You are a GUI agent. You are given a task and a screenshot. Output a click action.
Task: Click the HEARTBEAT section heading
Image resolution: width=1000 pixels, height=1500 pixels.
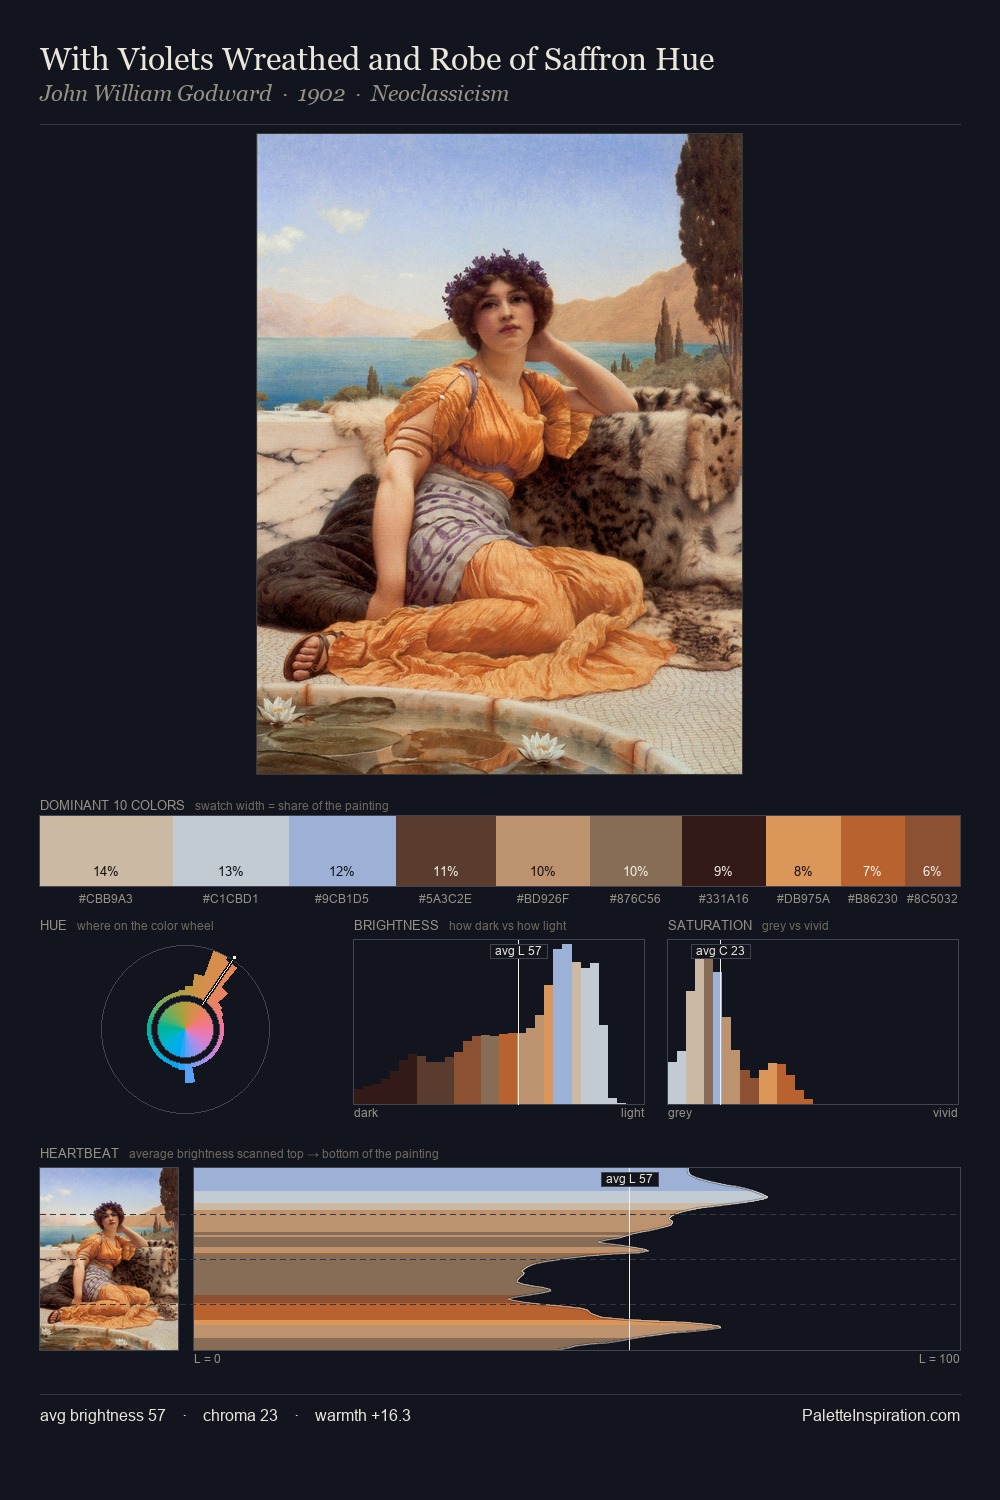pos(79,1153)
